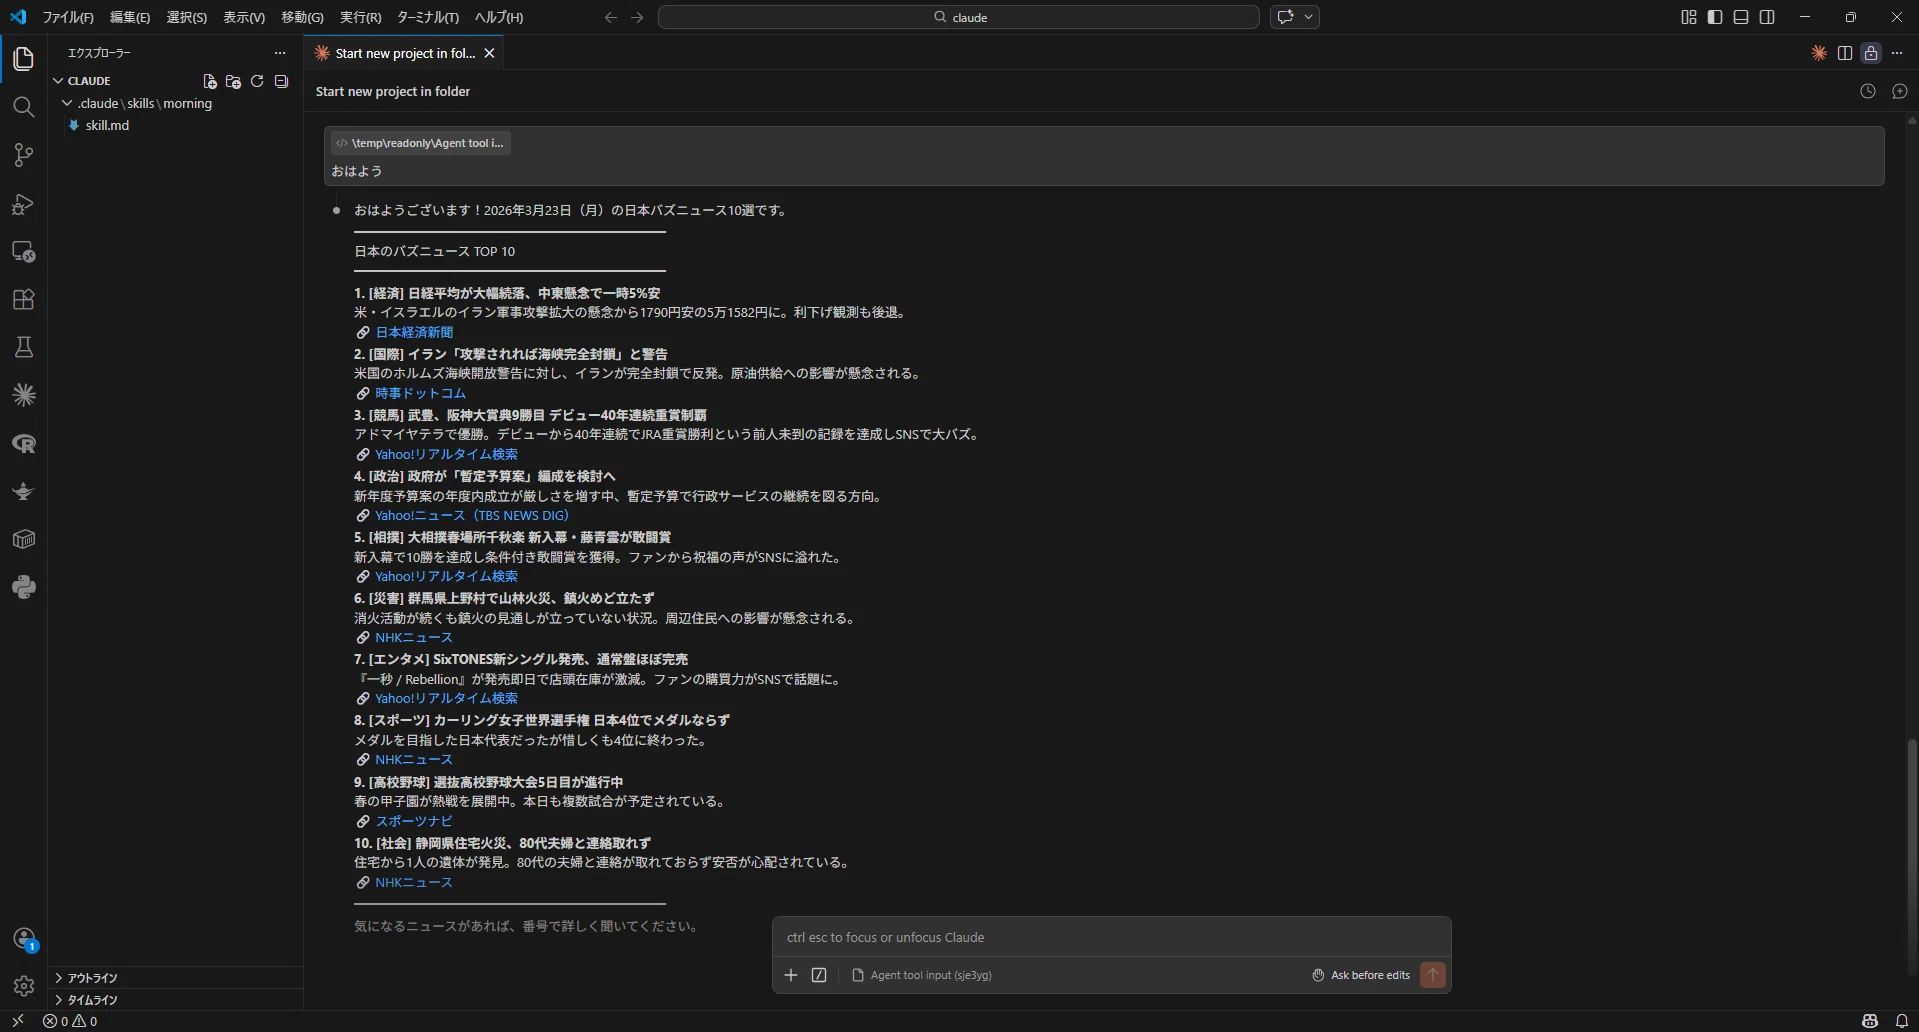Select the Start new project in fol... tab
This screenshot has width=1919, height=1032.
point(405,53)
